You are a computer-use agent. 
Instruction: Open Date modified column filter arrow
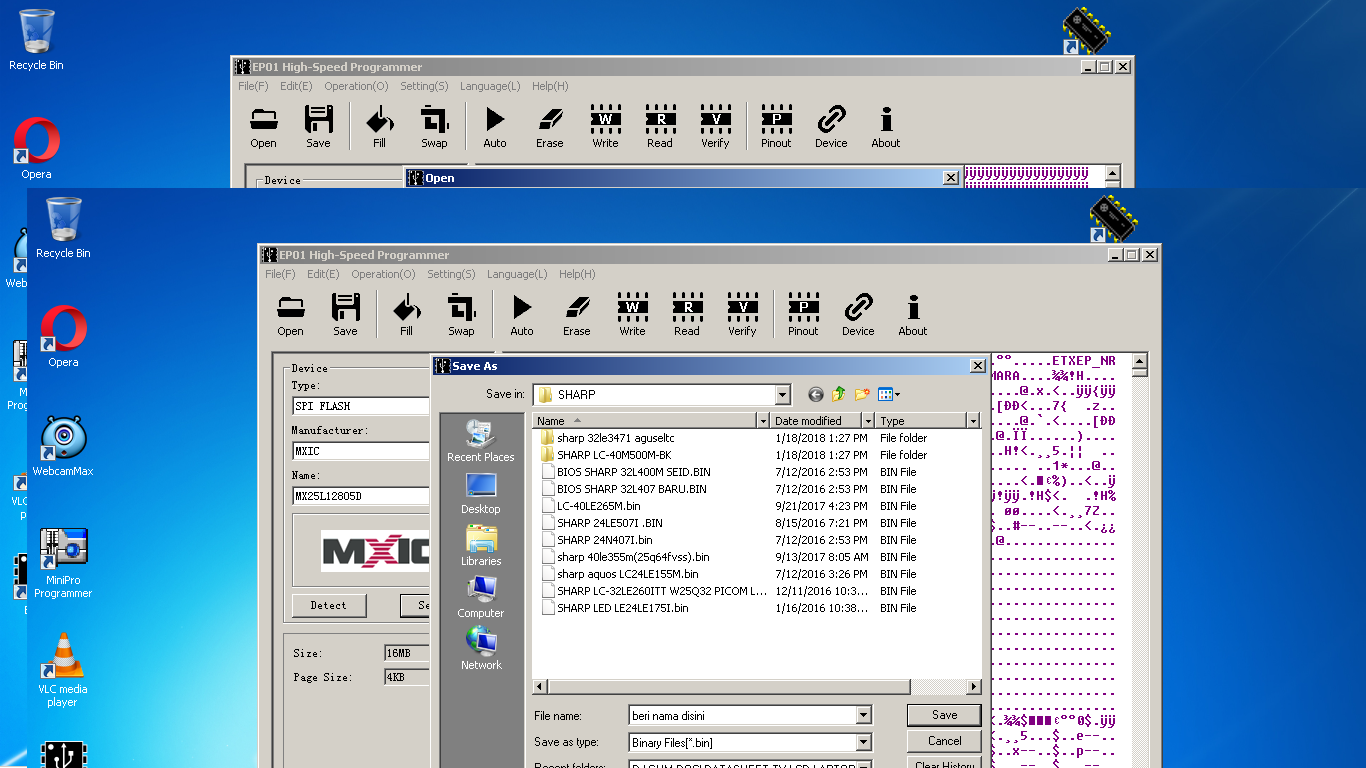pyautogui.click(x=868, y=421)
